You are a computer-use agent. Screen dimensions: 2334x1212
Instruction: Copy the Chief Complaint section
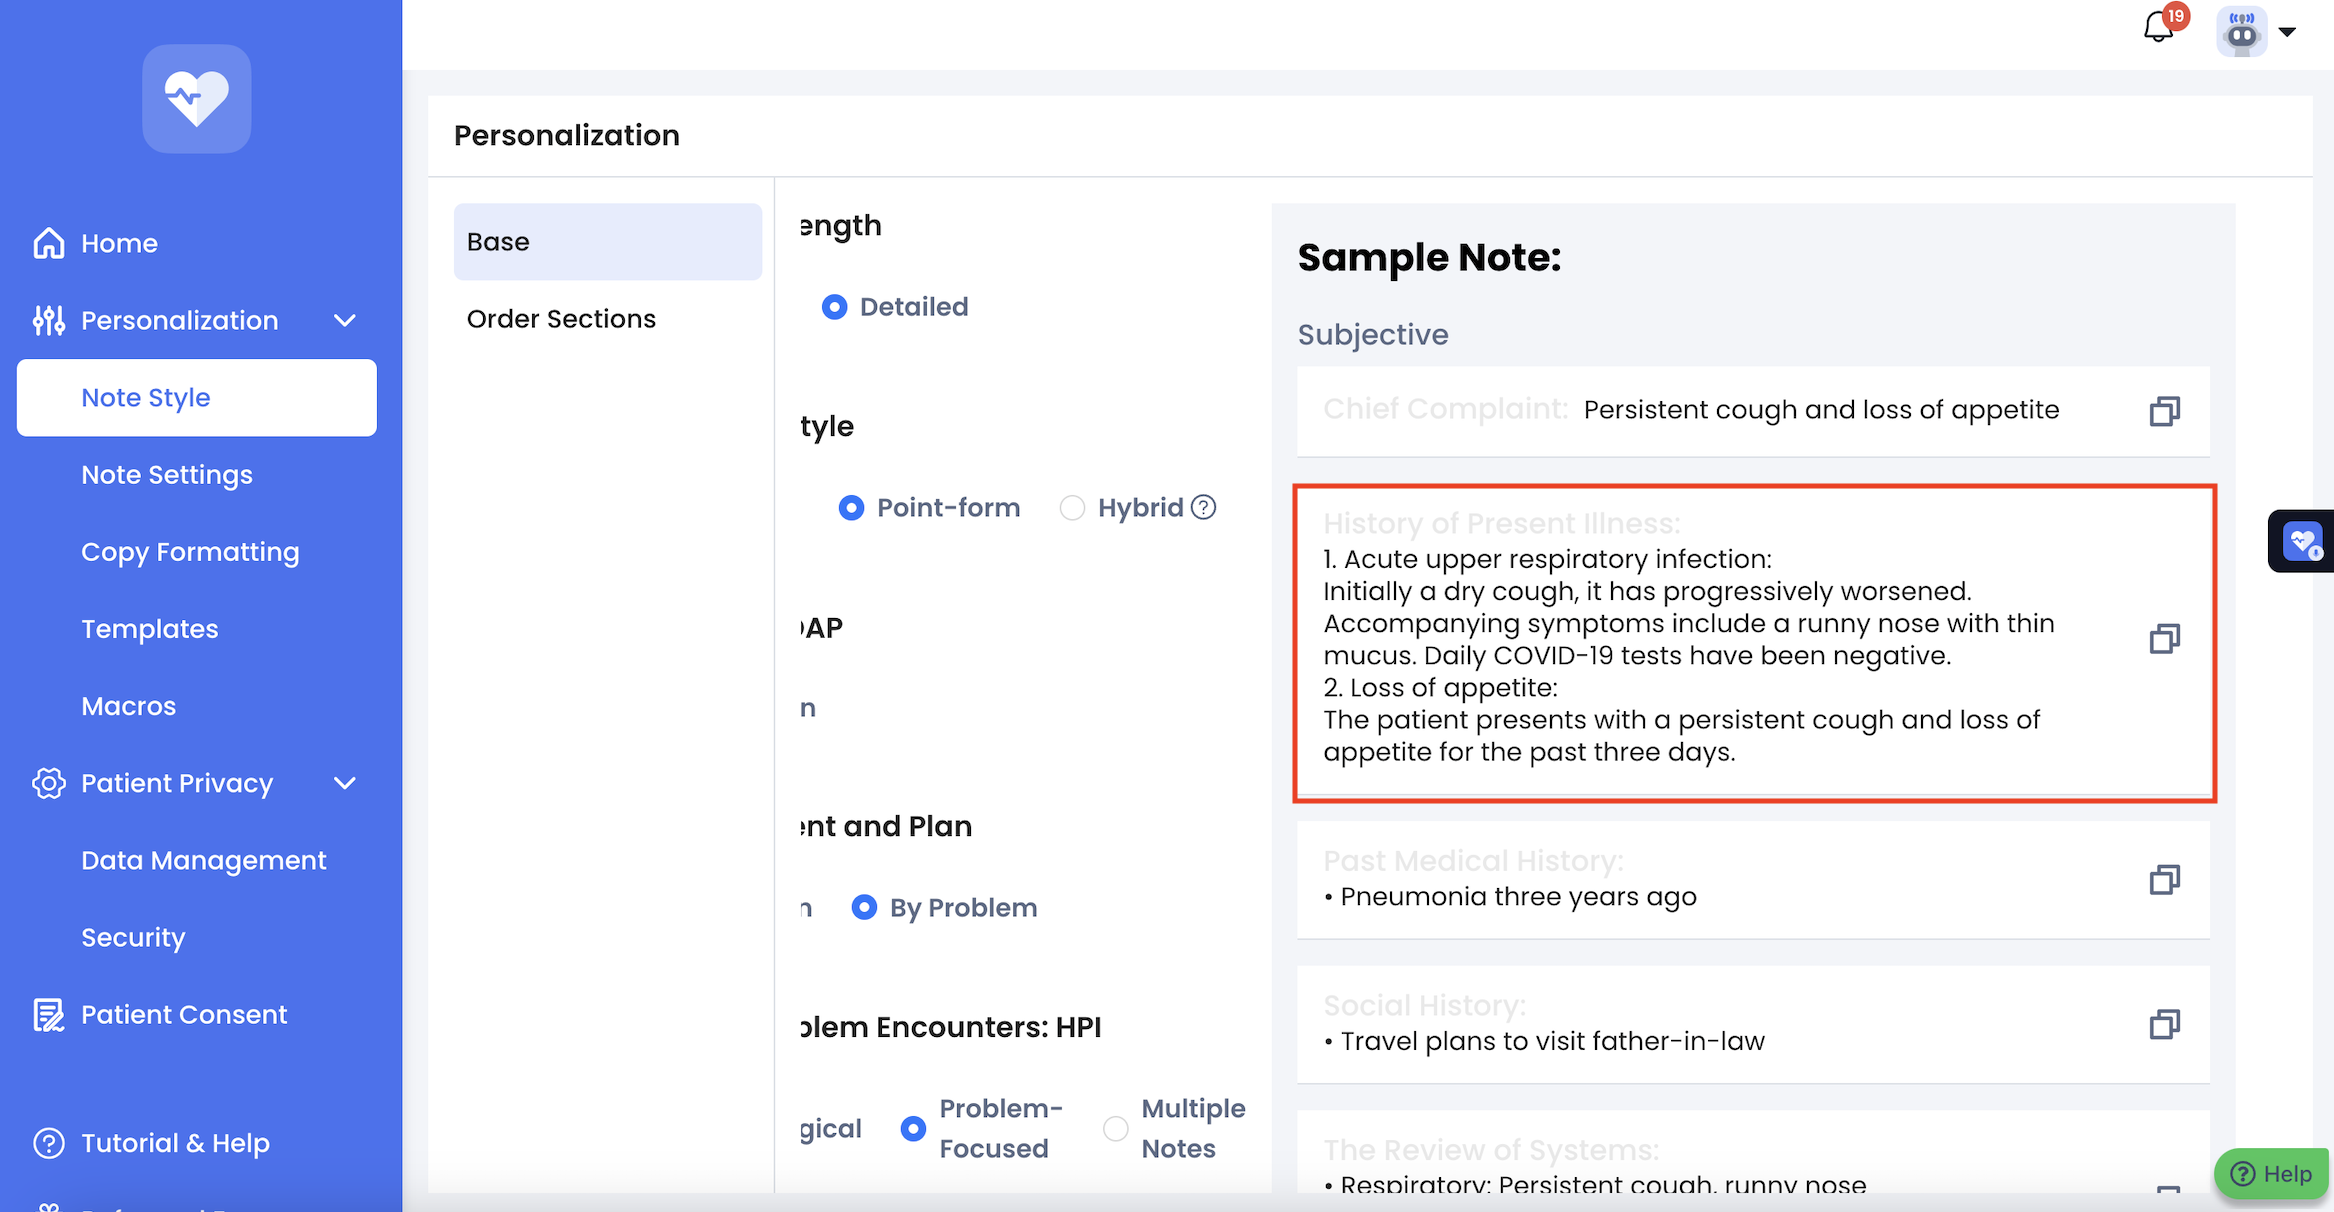(x=2164, y=411)
